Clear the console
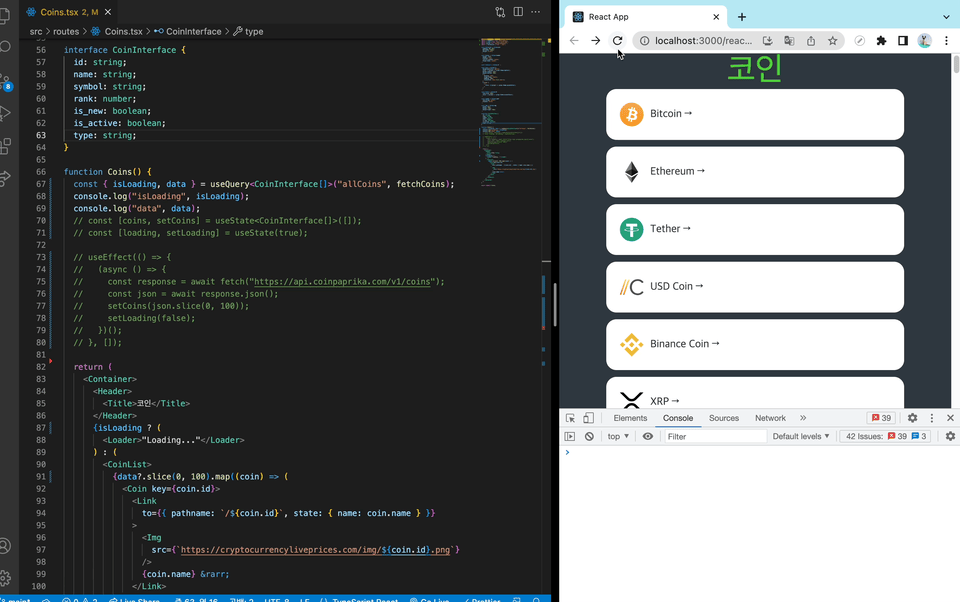Screen dimensions: 960x602 [589, 436]
